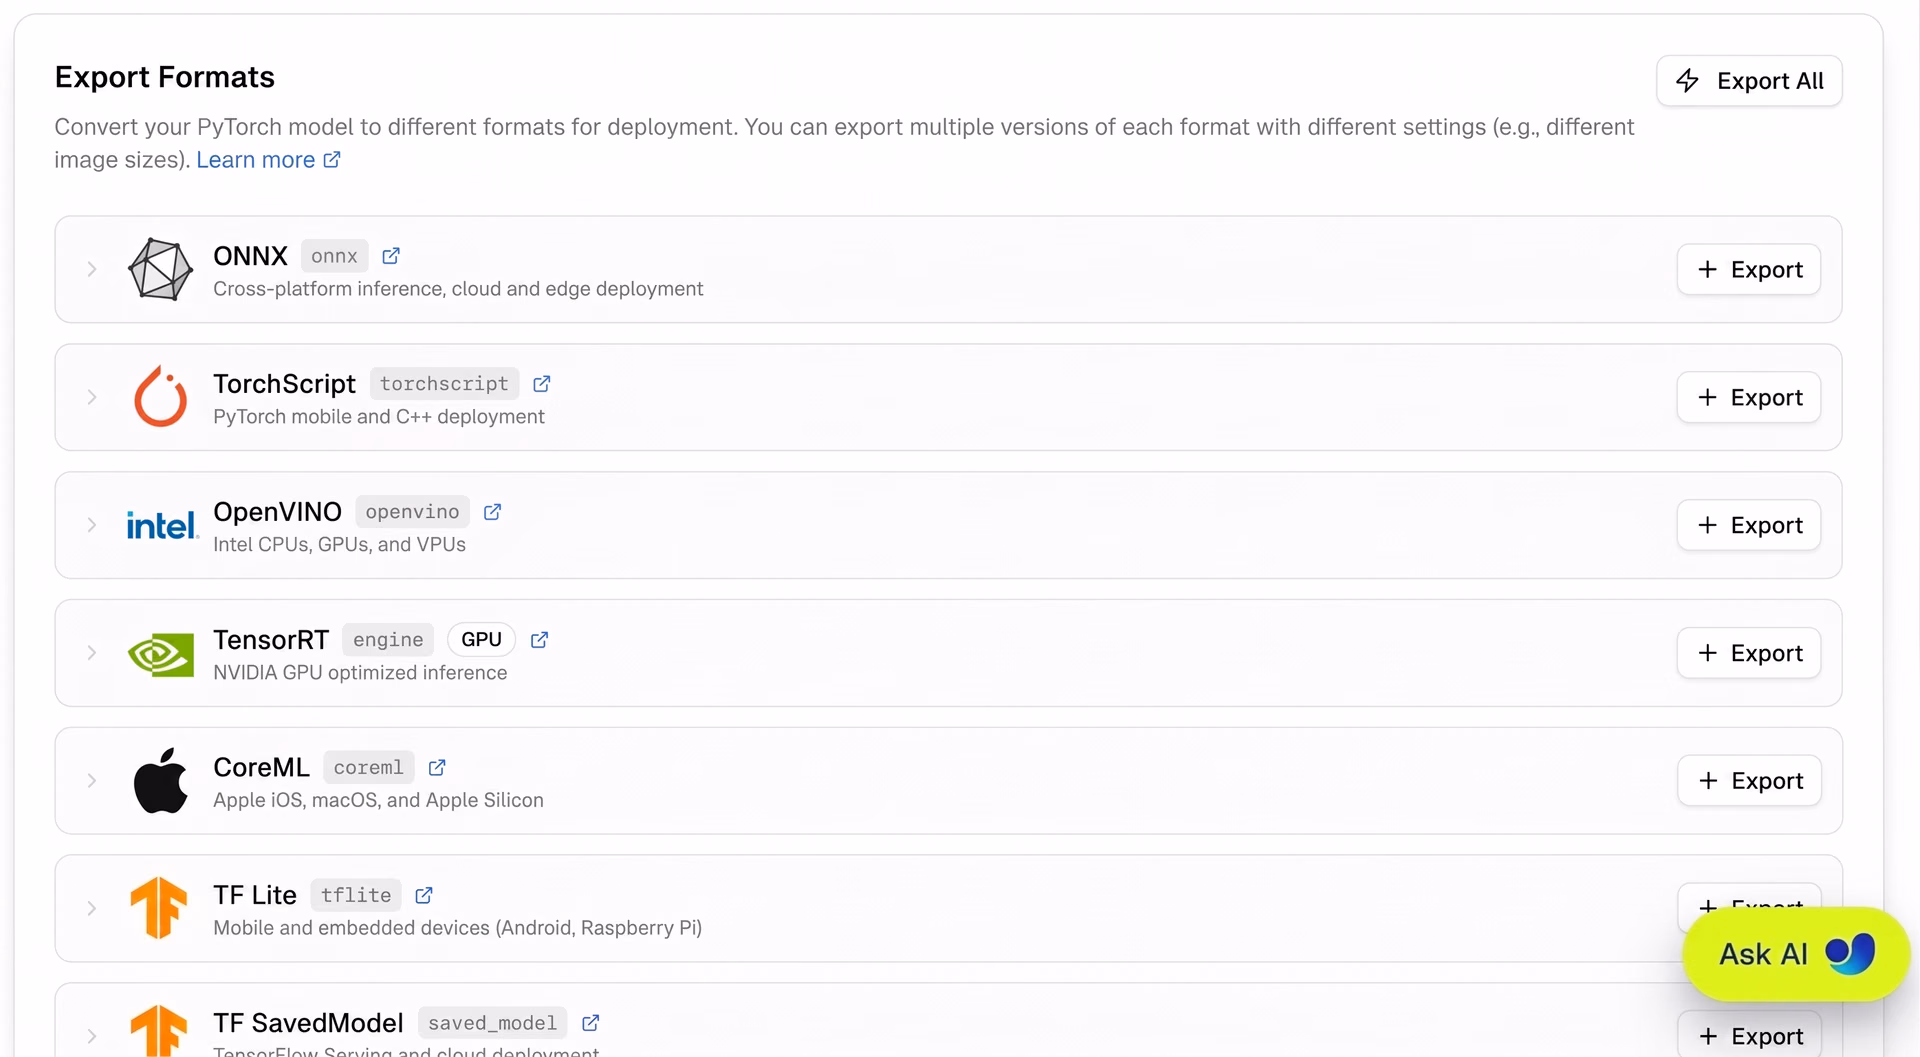The width and height of the screenshot is (1920, 1057).
Task: Expand the OpenVINO format row
Action: coord(92,525)
